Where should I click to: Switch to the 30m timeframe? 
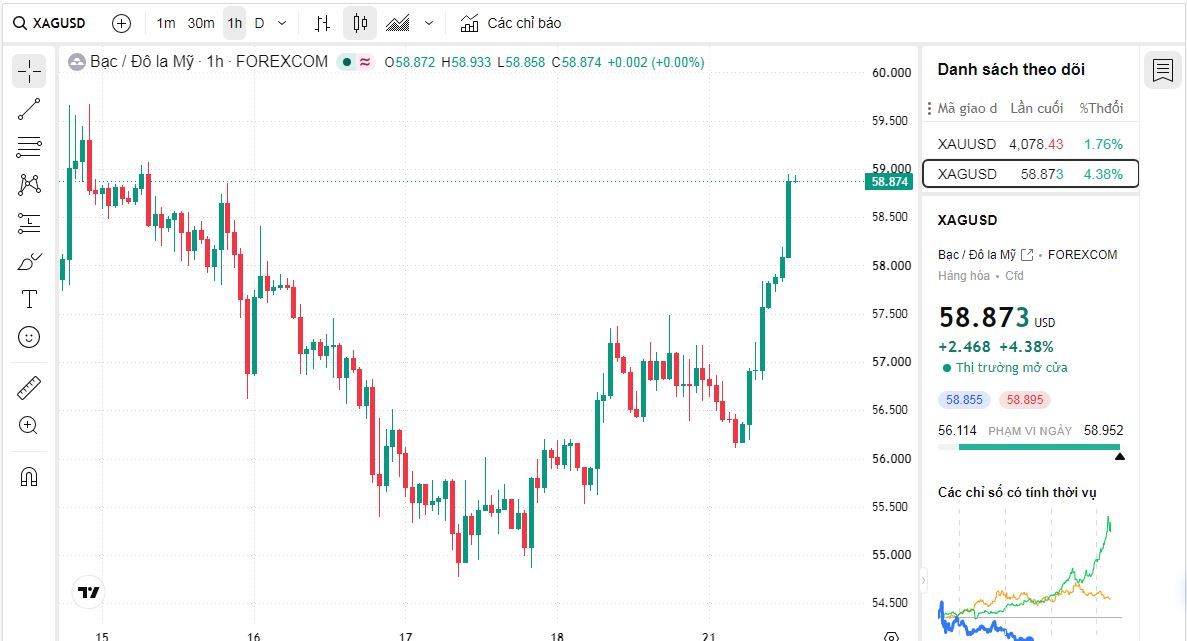tap(201, 23)
